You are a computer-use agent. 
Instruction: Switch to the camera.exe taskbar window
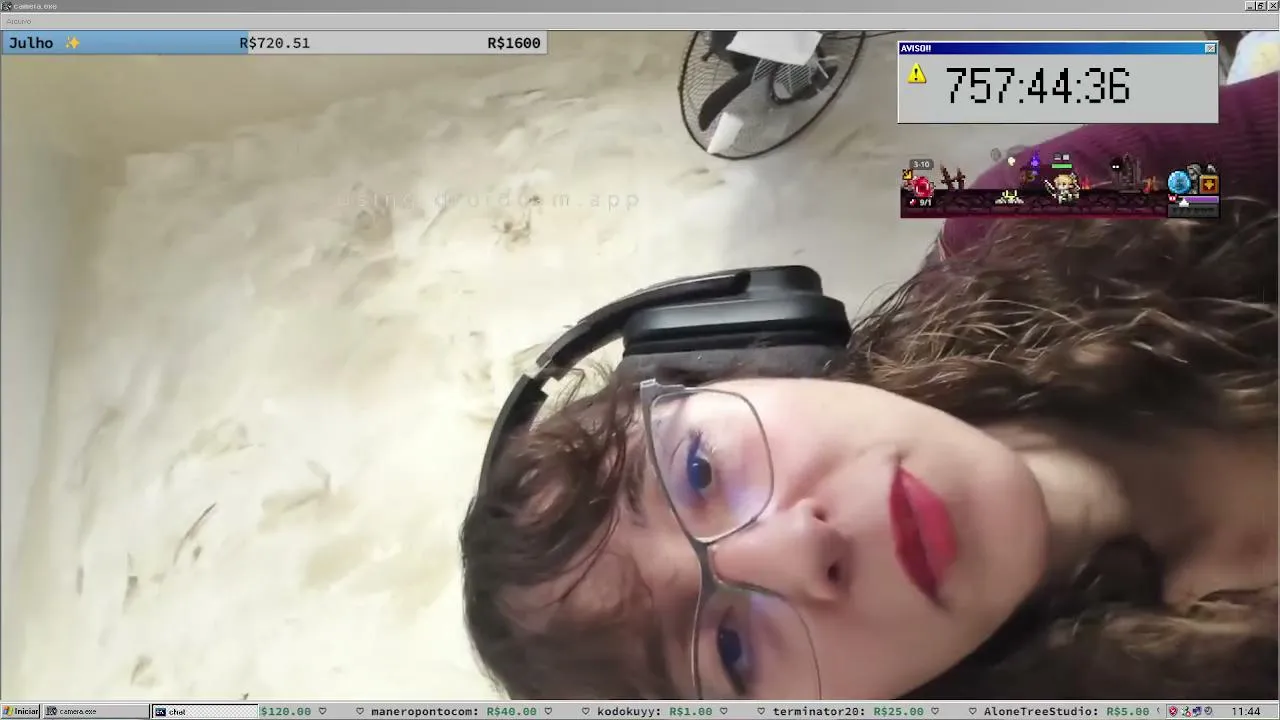(96, 712)
